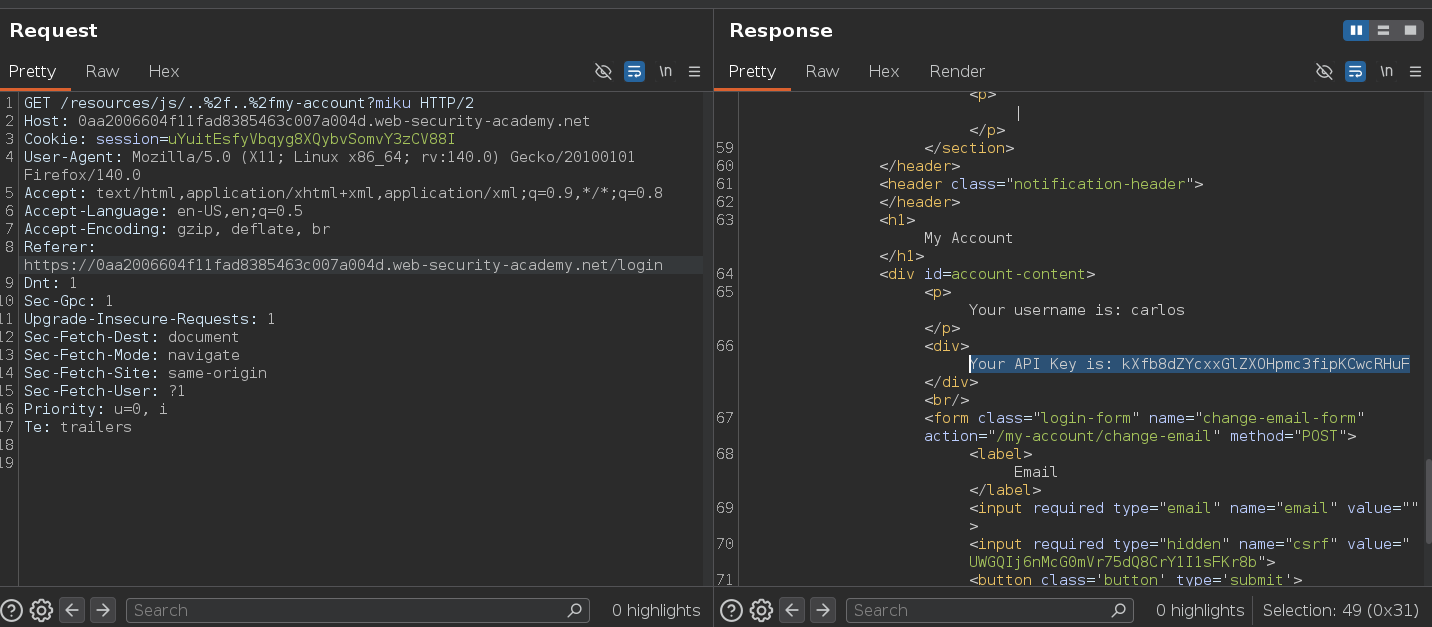The height and width of the screenshot is (627, 1432).
Task: Toggle line wrap icon in Response panel
Action: [x=1355, y=71]
